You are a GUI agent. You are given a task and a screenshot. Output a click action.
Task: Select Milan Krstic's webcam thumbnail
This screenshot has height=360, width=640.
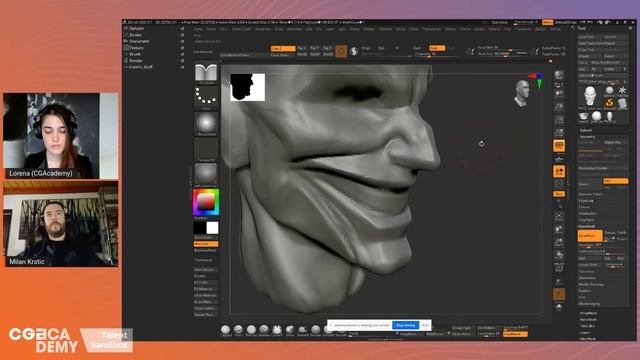coord(61,224)
